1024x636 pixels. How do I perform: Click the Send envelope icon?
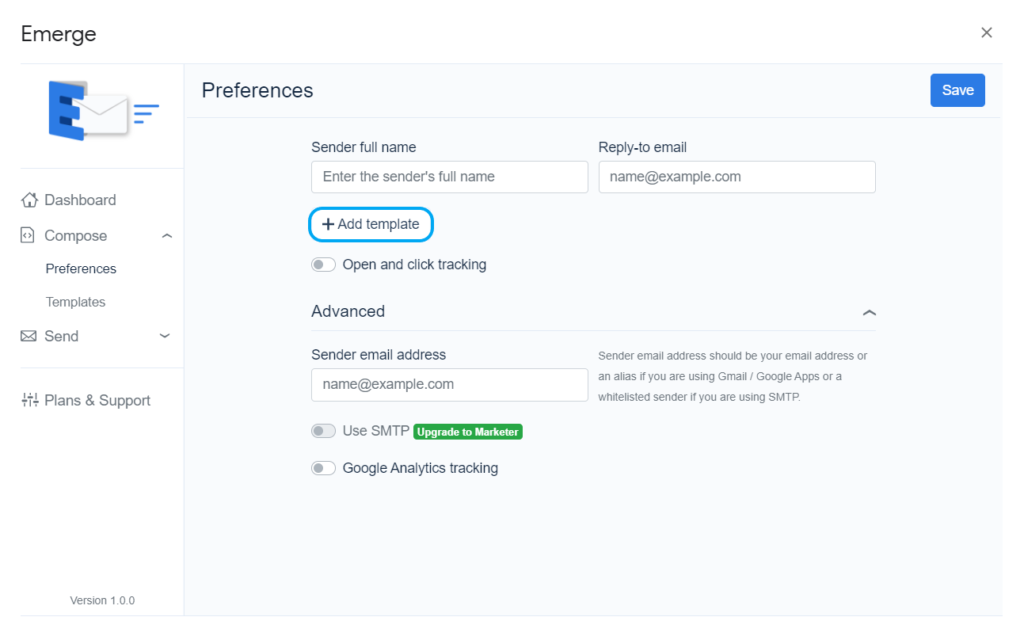29,336
